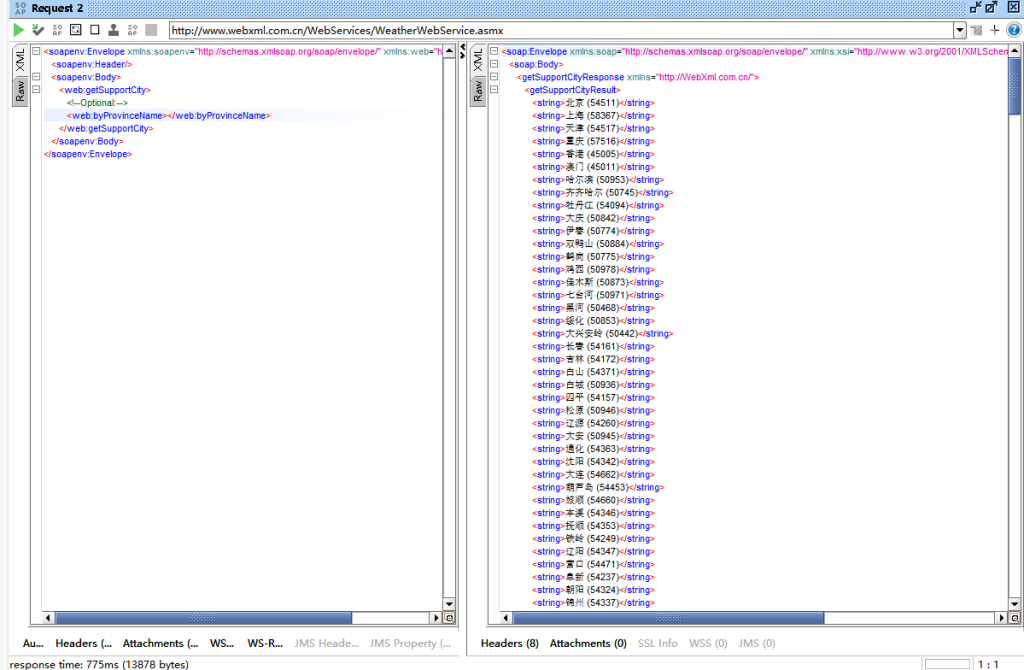Switch response editor to Raw view
Viewport: 1024px width, 670px height.
(x=477, y=92)
